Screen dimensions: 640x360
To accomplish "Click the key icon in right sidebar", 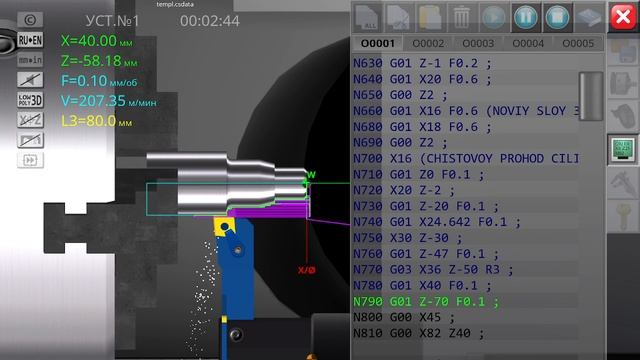I will pos(623,216).
